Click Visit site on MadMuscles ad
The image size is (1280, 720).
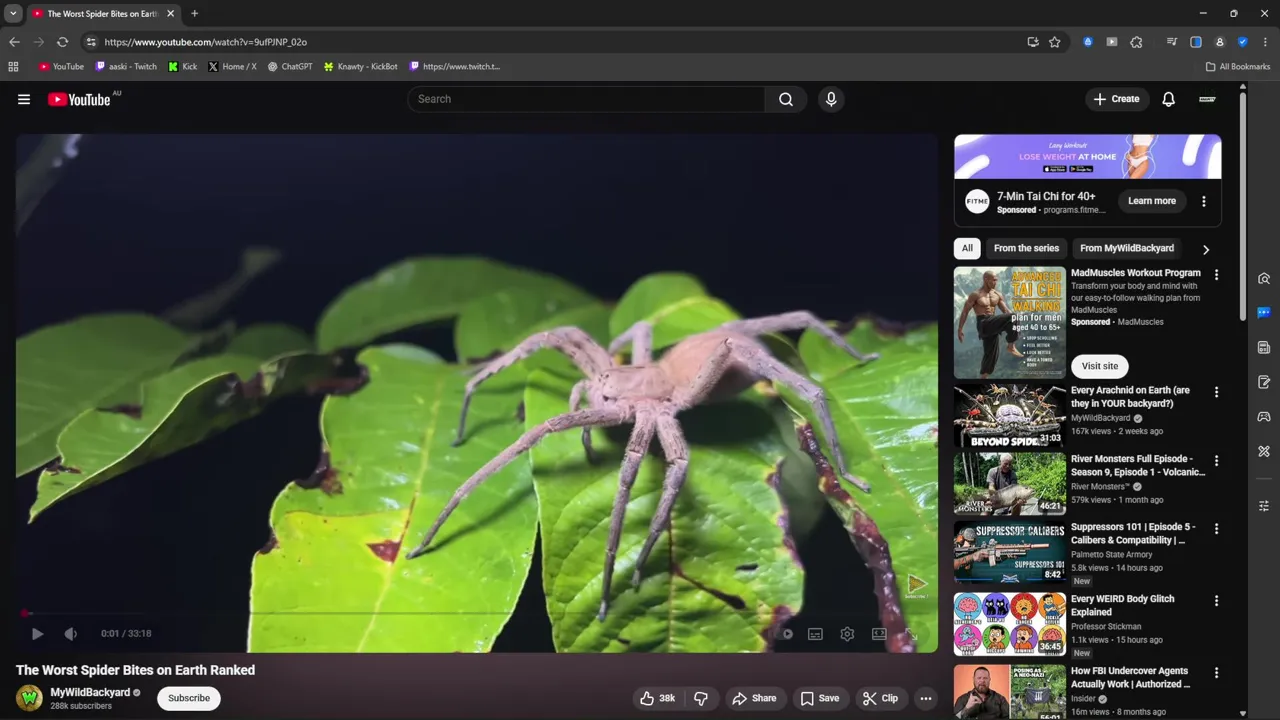[1100, 366]
